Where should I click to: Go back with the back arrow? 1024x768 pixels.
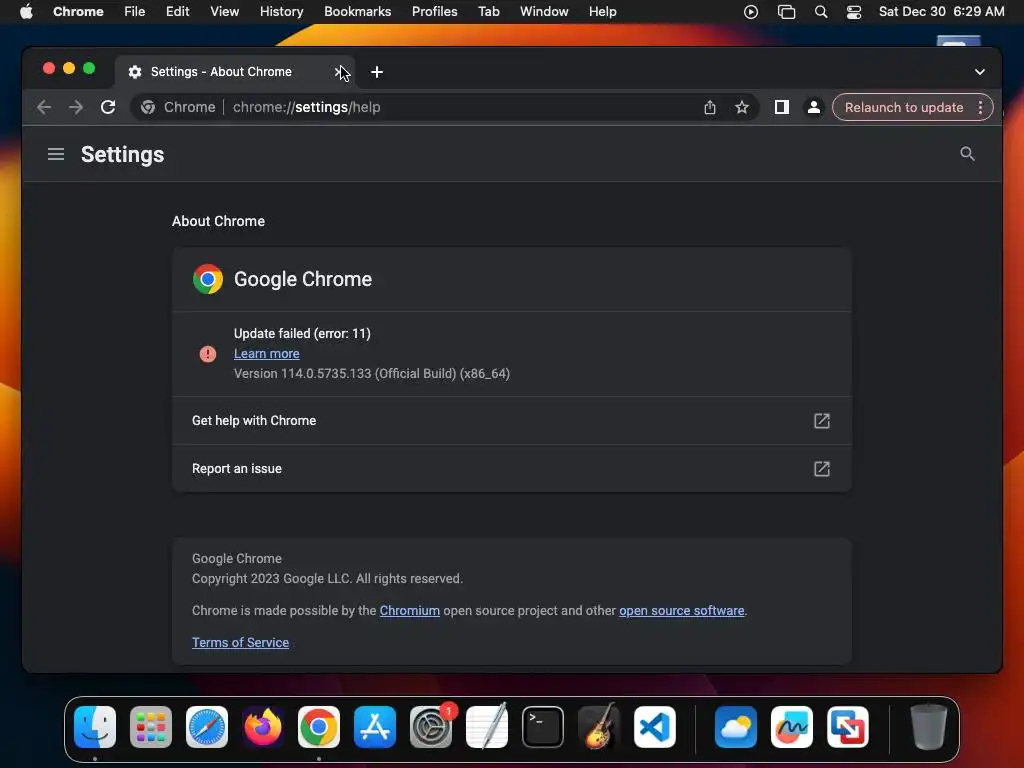[x=44, y=107]
